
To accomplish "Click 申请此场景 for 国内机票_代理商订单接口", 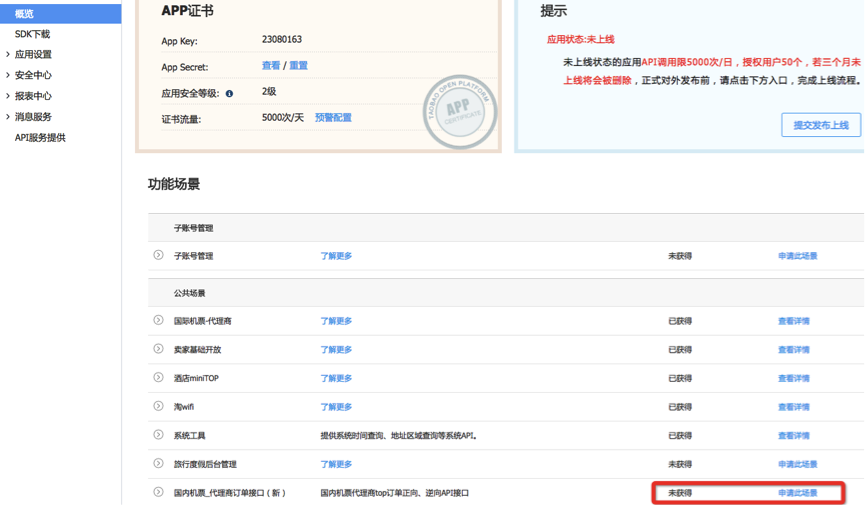I will [x=798, y=493].
